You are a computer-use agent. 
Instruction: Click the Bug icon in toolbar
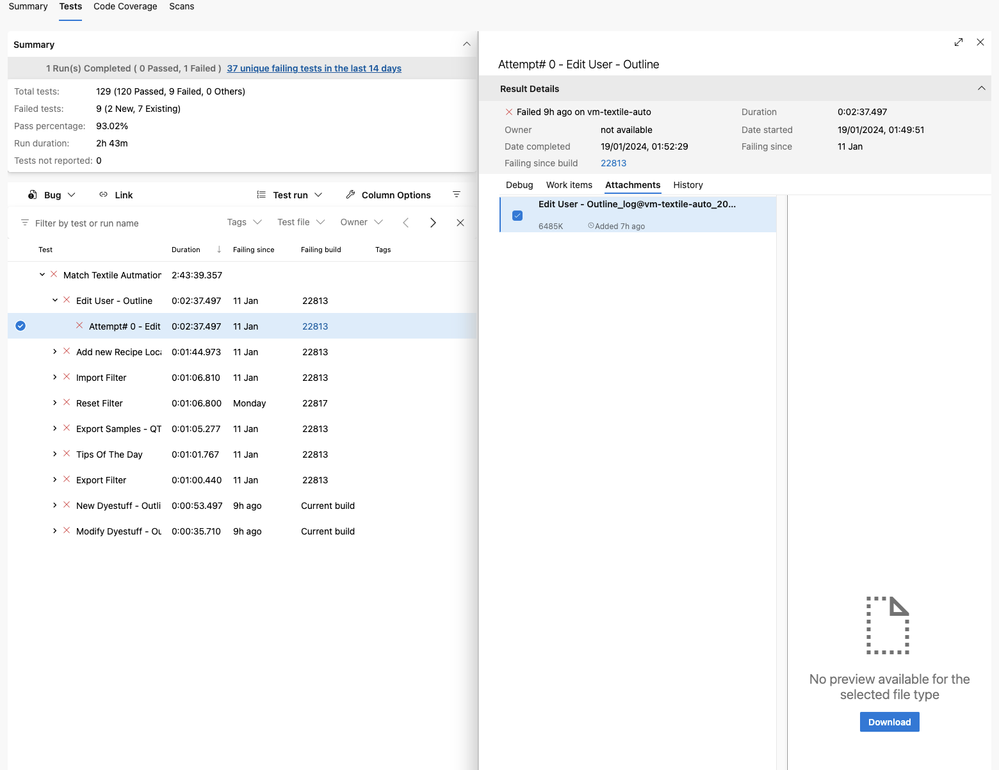[x=33, y=195]
